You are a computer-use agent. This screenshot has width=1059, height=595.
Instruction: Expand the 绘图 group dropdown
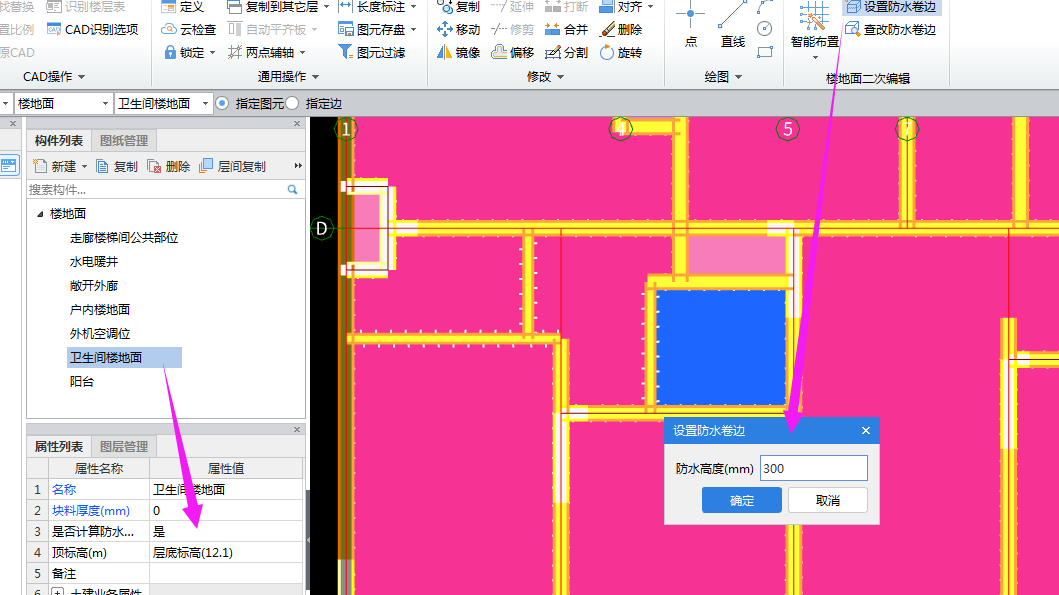[738, 77]
